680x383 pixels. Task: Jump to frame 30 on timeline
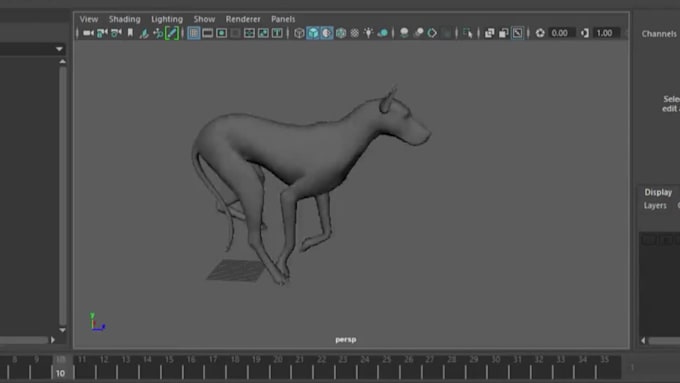click(x=495, y=360)
